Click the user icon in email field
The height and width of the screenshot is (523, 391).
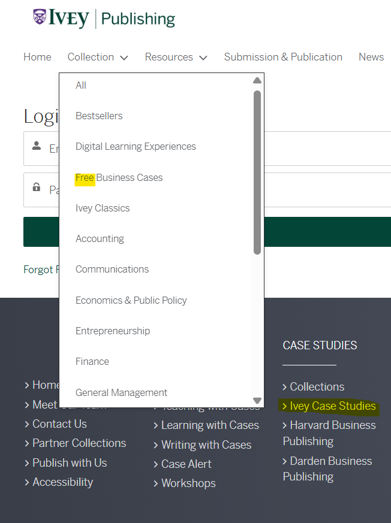point(36,146)
